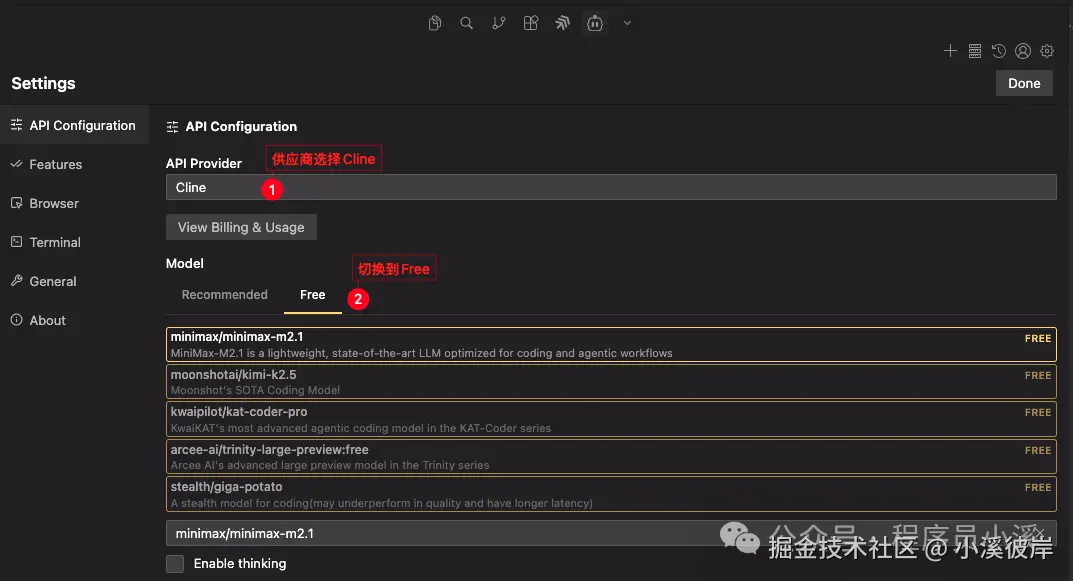This screenshot has height=581, width=1073.
Task: Switch to the Recommended model tab
Action: [x=224, y=295]
